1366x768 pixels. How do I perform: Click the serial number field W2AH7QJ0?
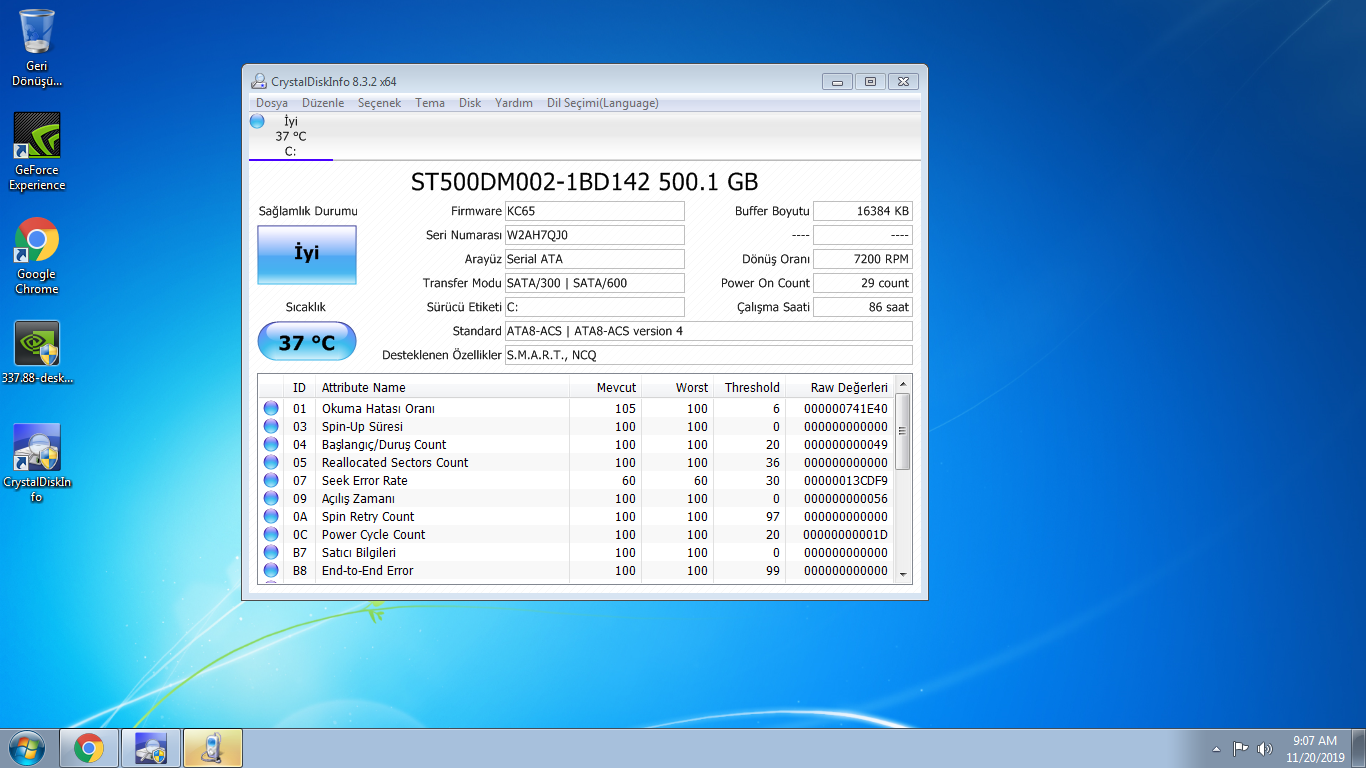[595, 235]
